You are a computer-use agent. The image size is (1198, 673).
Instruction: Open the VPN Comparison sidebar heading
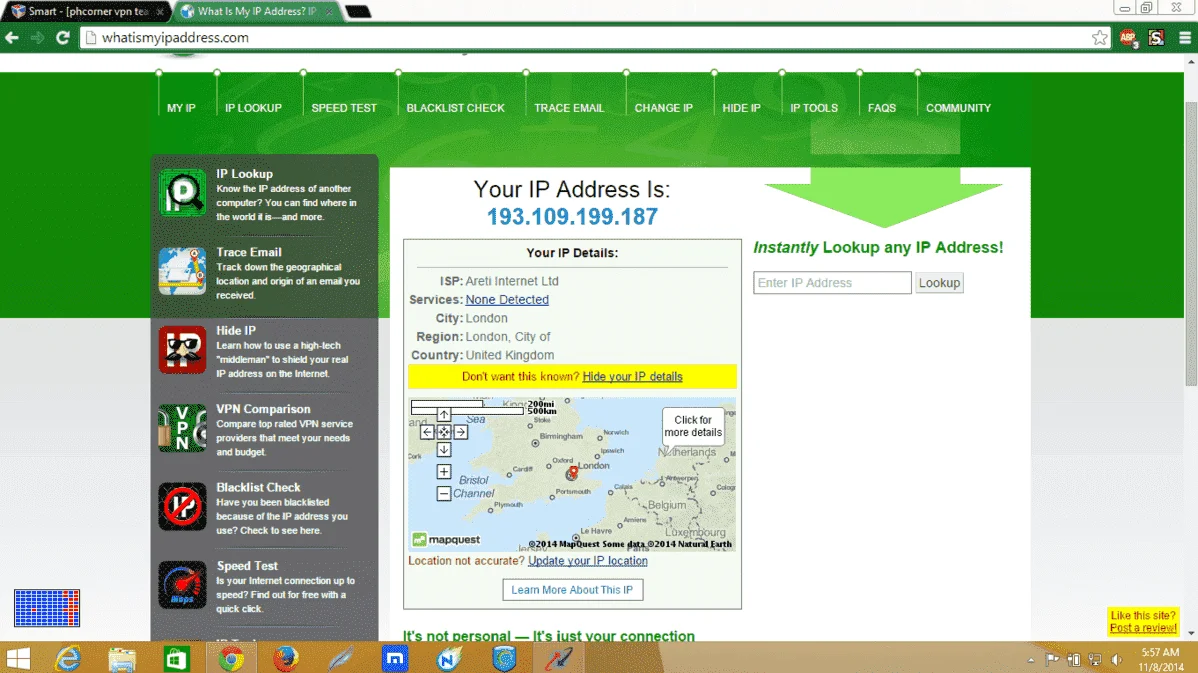click(263, 409)
